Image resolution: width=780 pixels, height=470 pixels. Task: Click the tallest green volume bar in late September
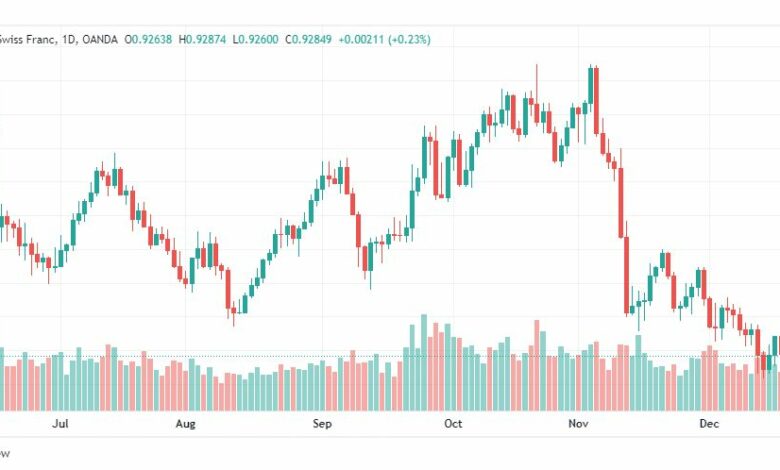pos(424,363)
